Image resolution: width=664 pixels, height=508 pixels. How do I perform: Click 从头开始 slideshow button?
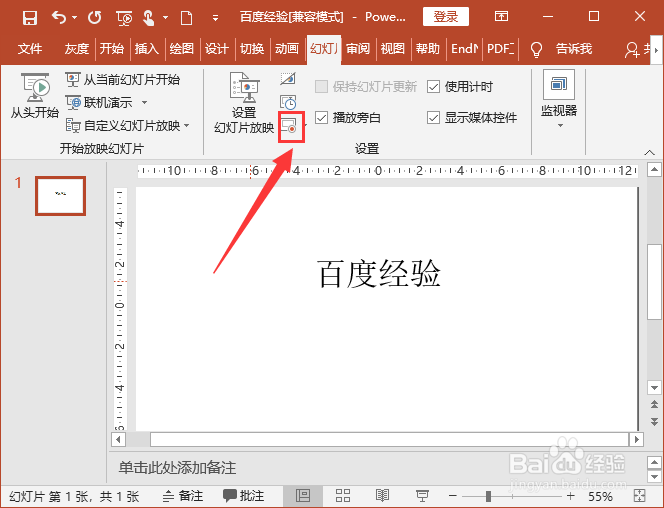[x=35, y=96]
